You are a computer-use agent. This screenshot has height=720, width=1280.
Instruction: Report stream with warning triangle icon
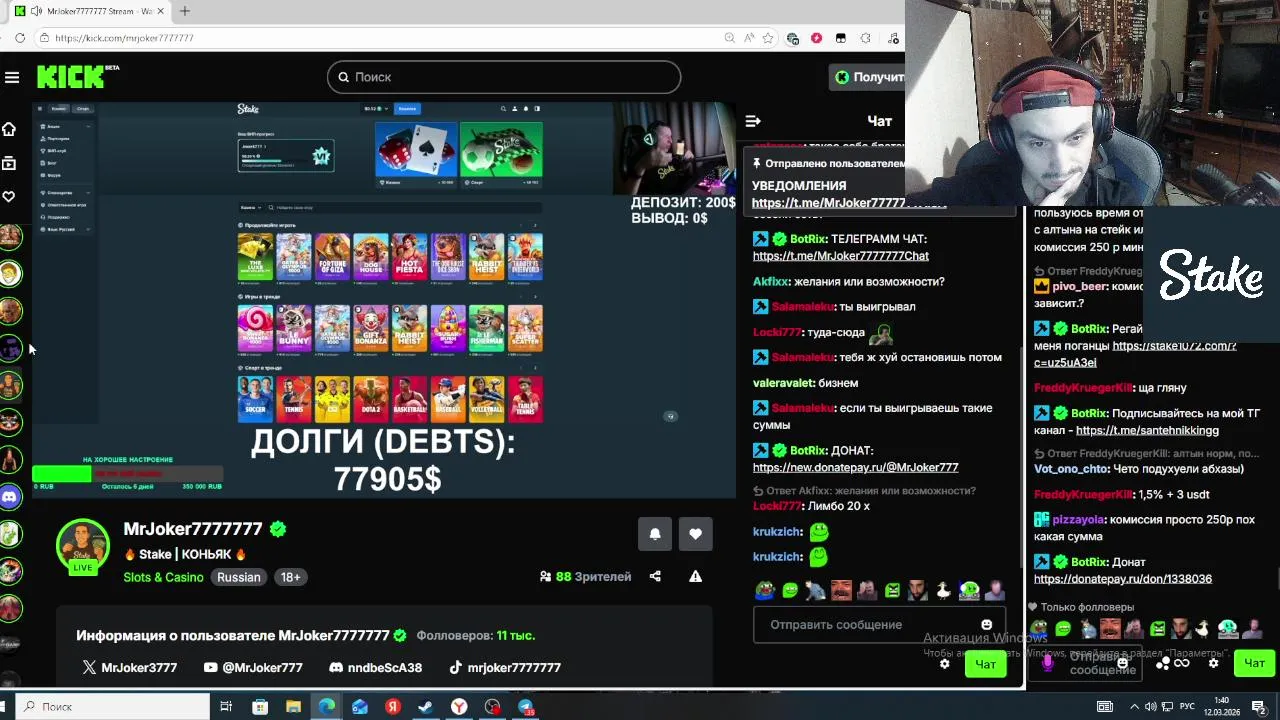click(695, 576)
